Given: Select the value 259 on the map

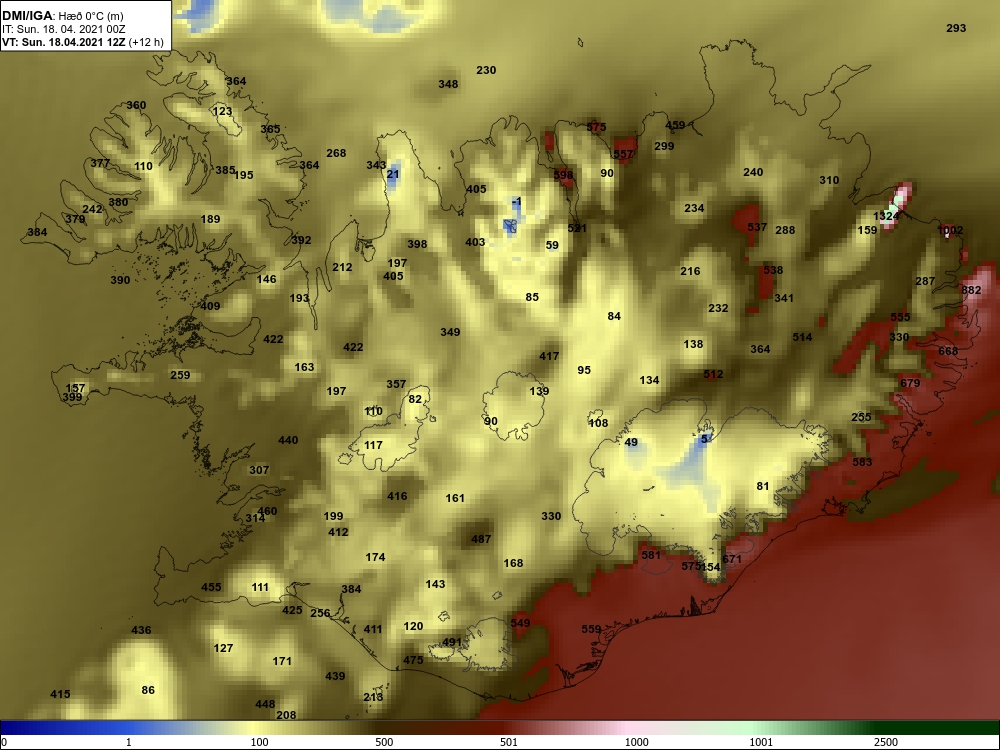Looking at the screenshot, I should click(180, 376).
